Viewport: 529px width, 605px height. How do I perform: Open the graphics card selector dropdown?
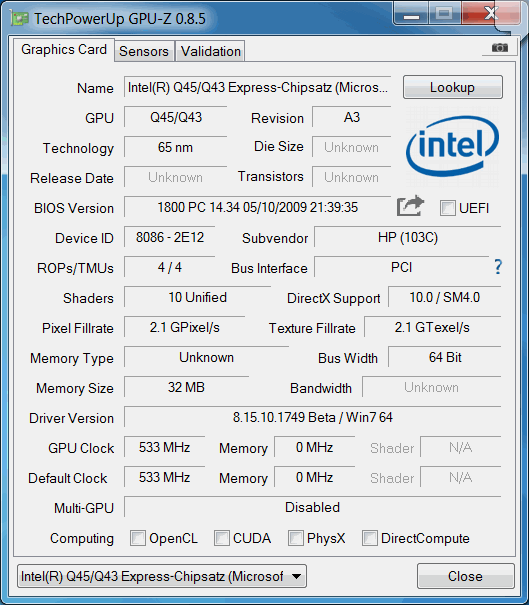pos(162,576)
